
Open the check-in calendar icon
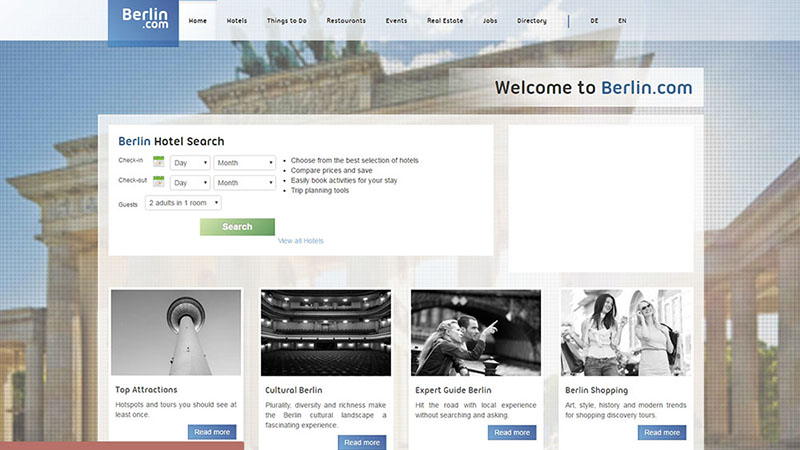tap(158, 161)
